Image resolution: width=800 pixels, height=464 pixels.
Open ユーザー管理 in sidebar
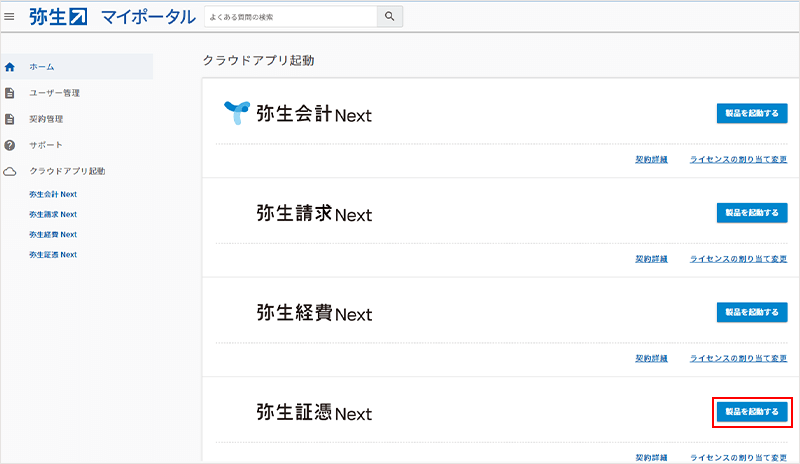[54, 93]
